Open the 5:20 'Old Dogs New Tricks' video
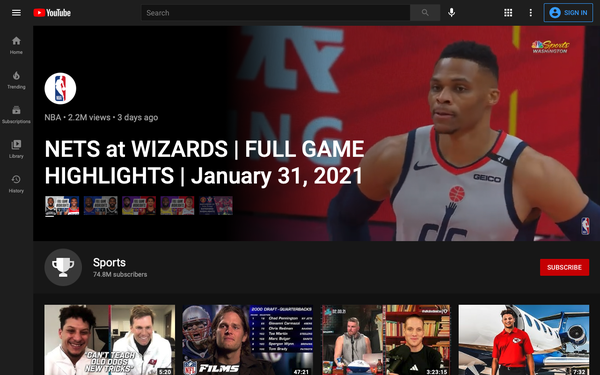600x375 pixels. (109, 340)
